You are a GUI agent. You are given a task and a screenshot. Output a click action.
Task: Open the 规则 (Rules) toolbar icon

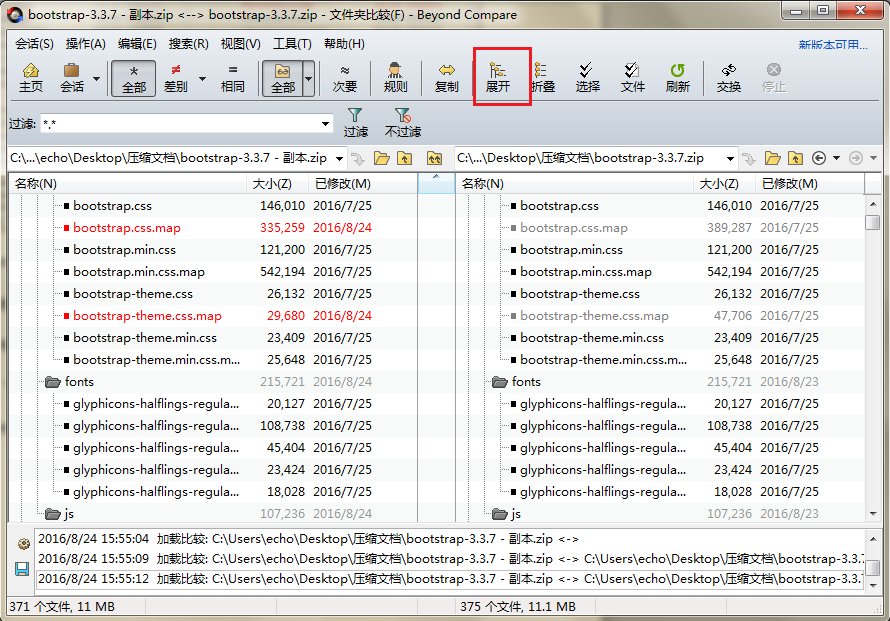click(x=395, y=77)
